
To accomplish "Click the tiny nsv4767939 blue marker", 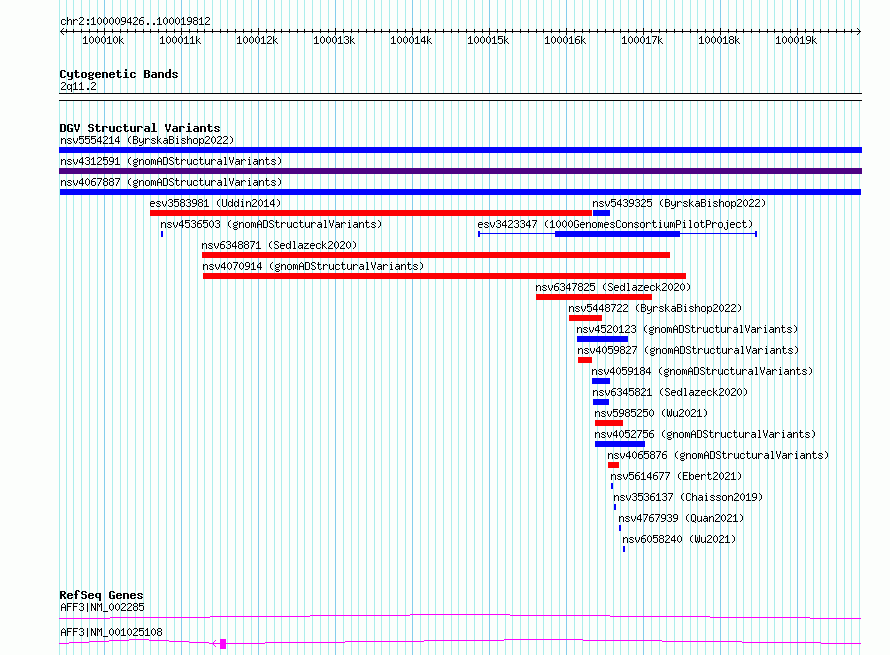I will point(620,528).
